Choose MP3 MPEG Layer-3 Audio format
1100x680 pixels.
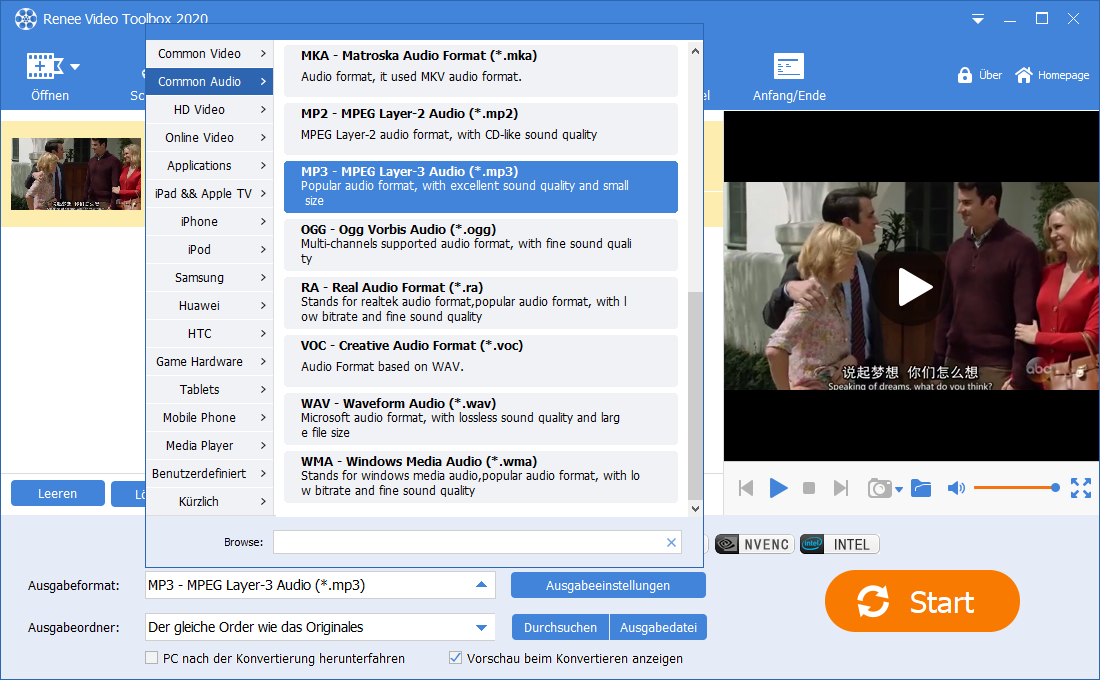481,187
